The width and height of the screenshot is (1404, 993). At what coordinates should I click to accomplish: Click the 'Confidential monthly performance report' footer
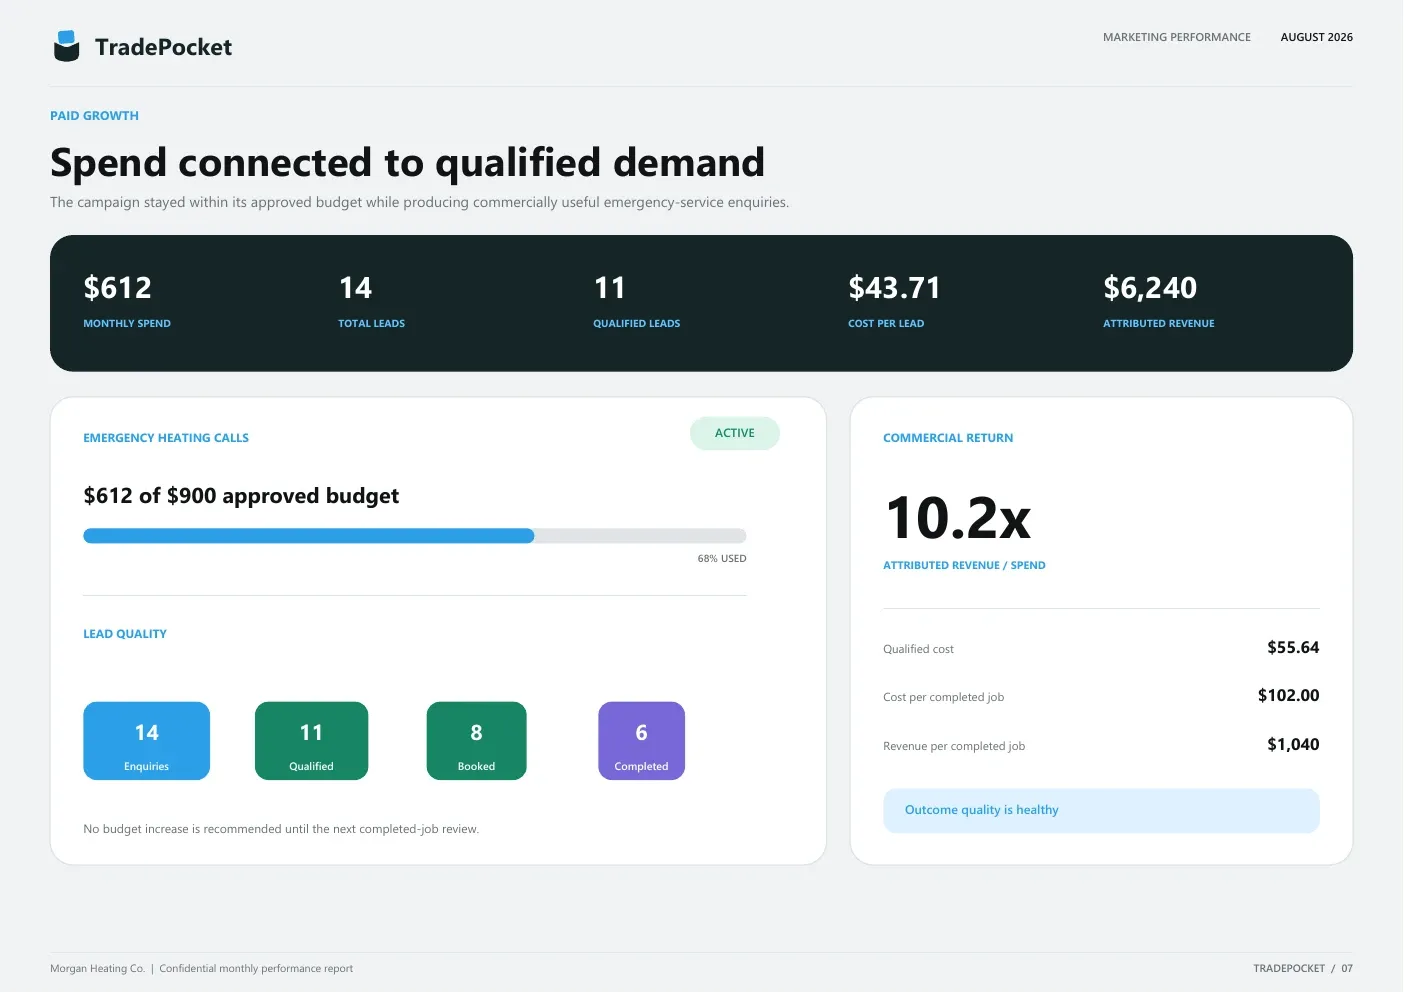(x=256, y=968)
